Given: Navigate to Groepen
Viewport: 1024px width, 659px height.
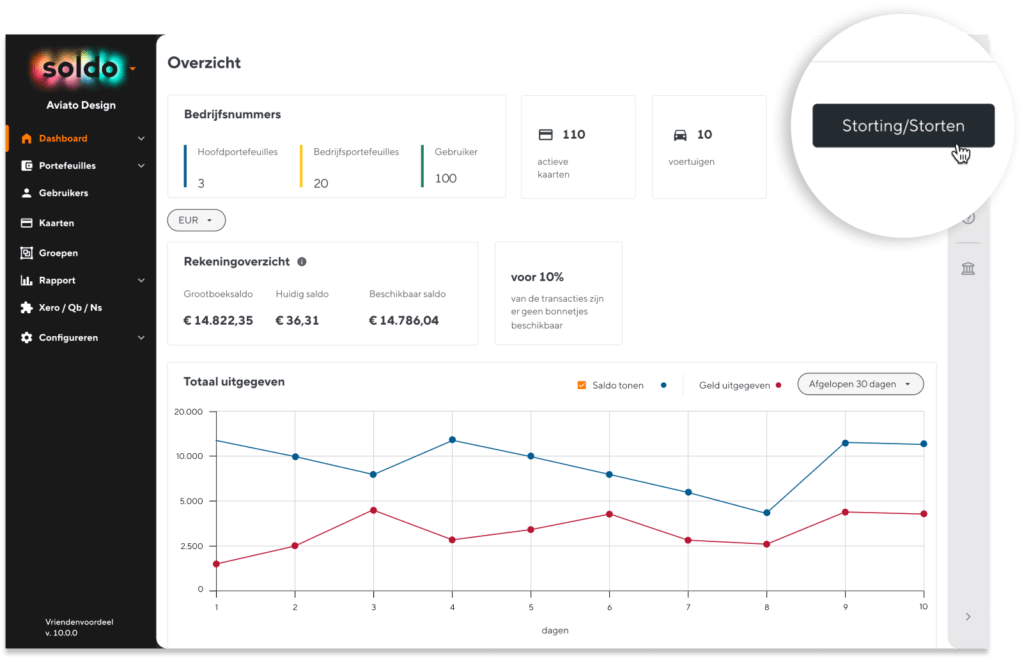Looking at the screenshot, I should [x=58, y=253].
